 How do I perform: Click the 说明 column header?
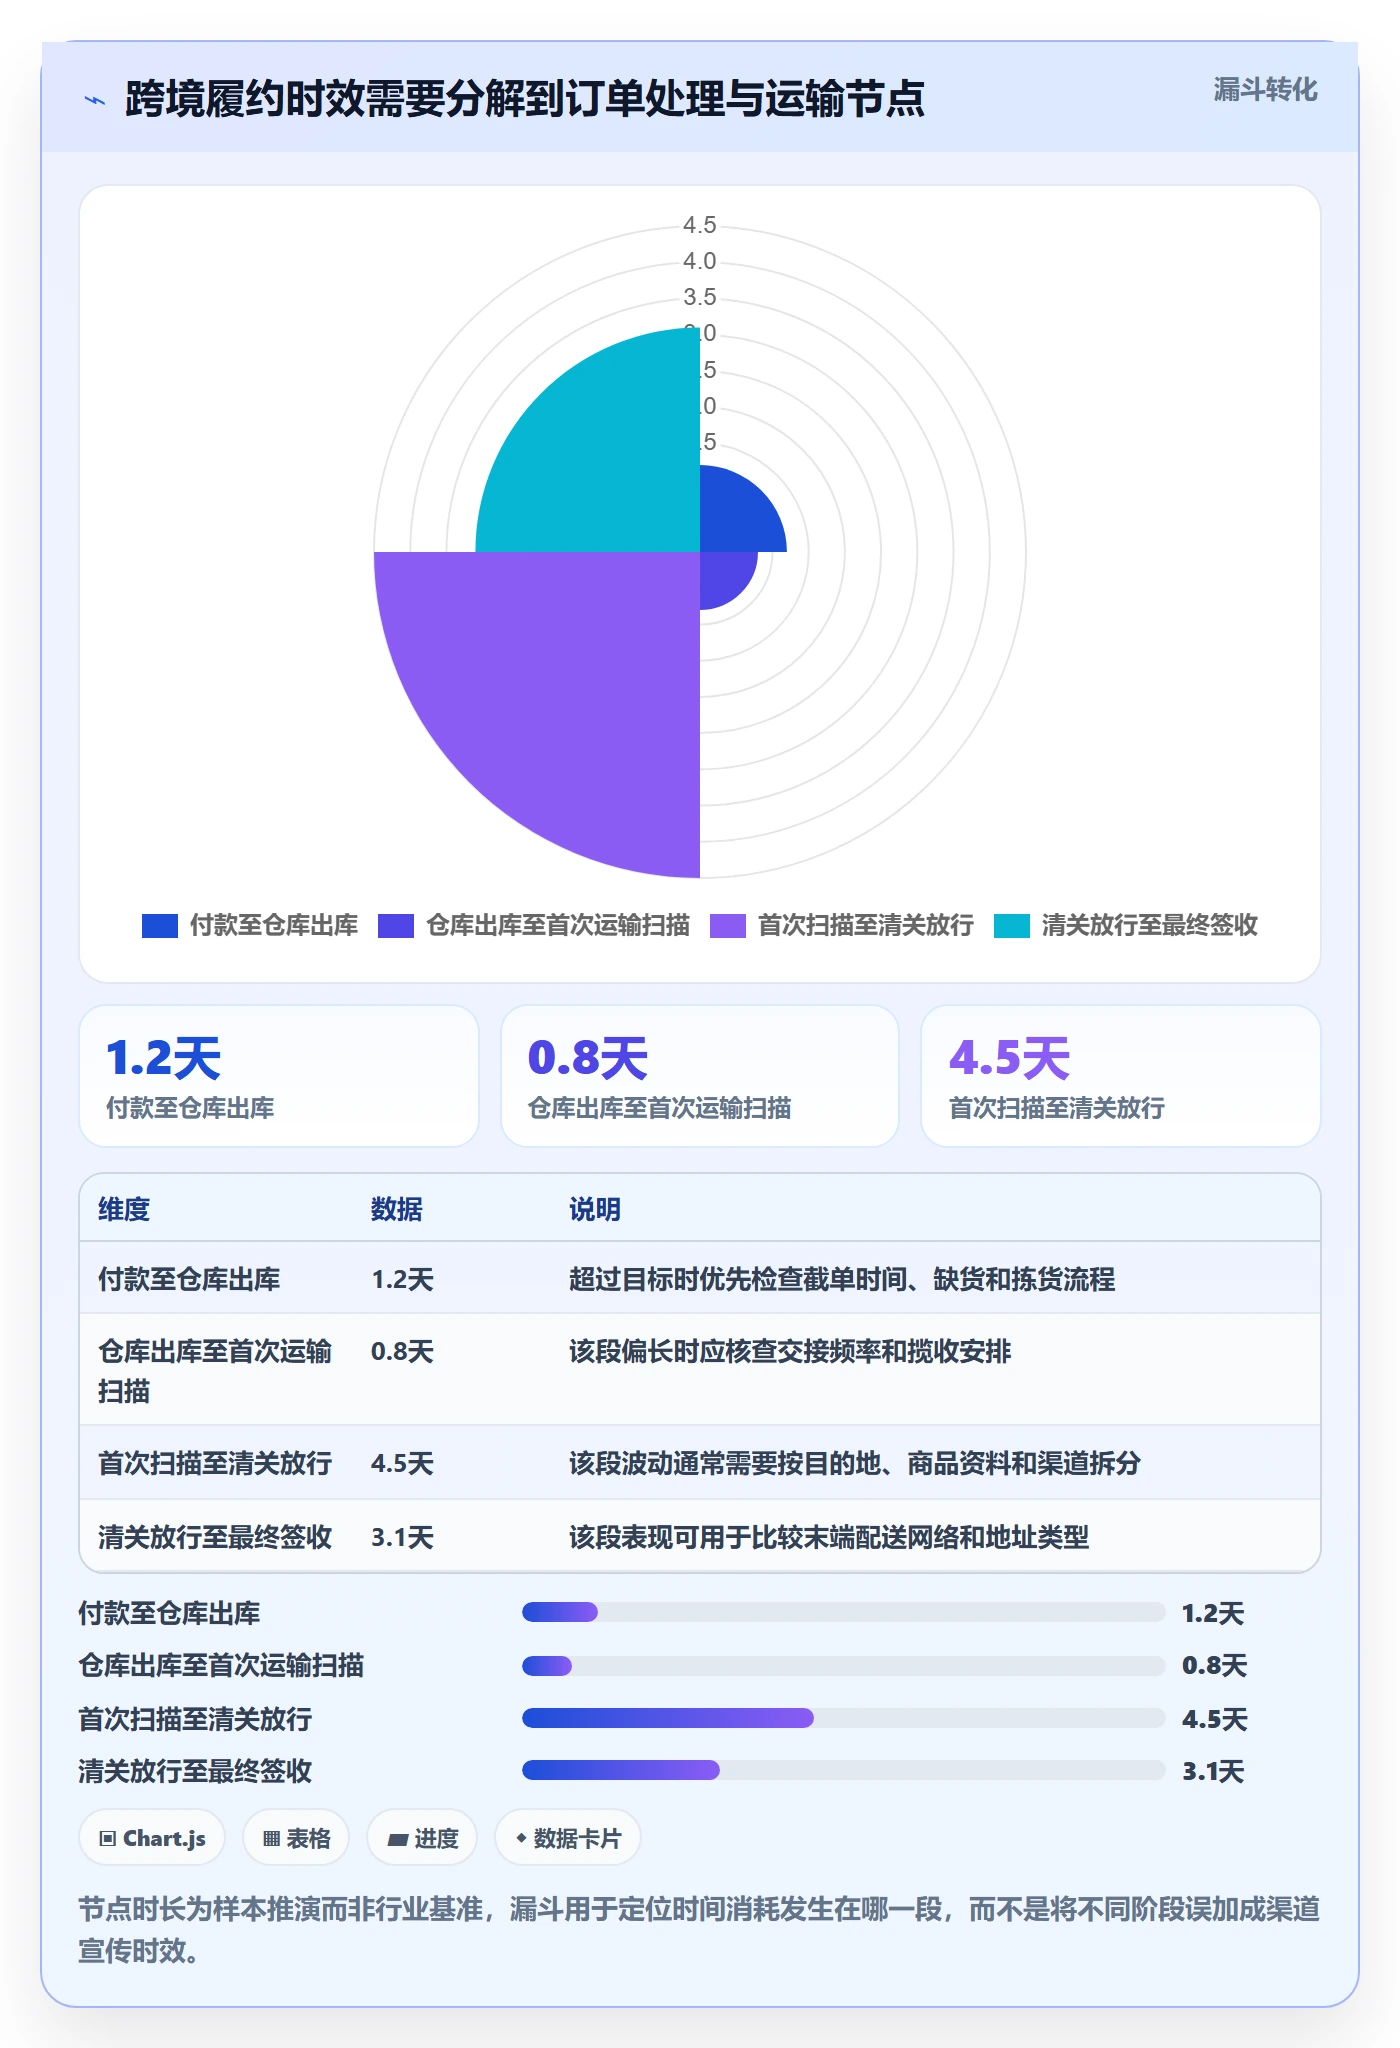tap(595, 1209)
